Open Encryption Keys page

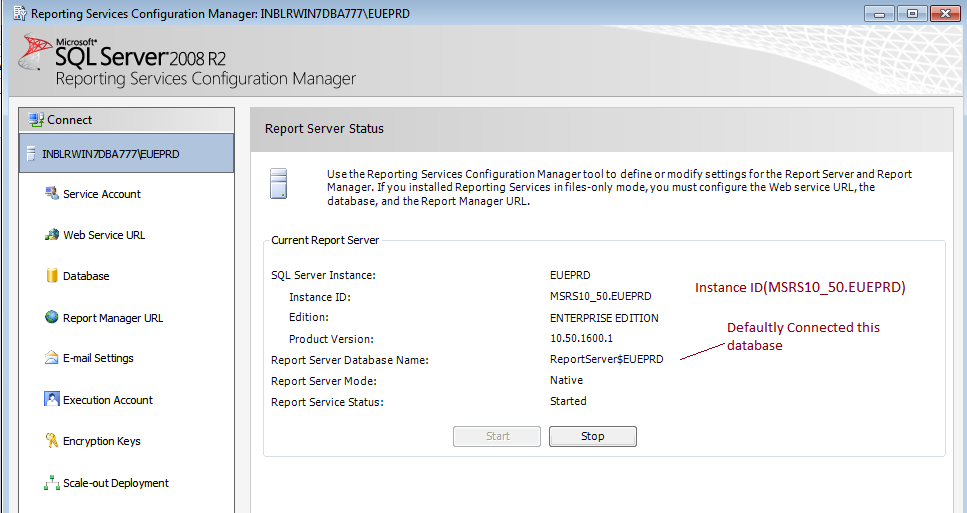point(101,441)
